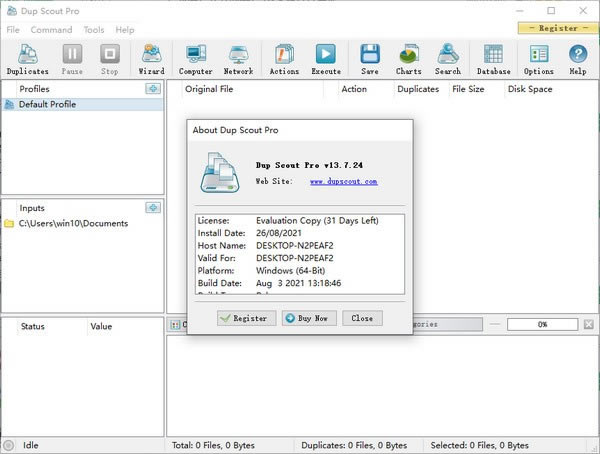The height and width of the screenshot is (454, 600).
Task: Open the www.dupscout.com website link
Action: tap(344, 181)
